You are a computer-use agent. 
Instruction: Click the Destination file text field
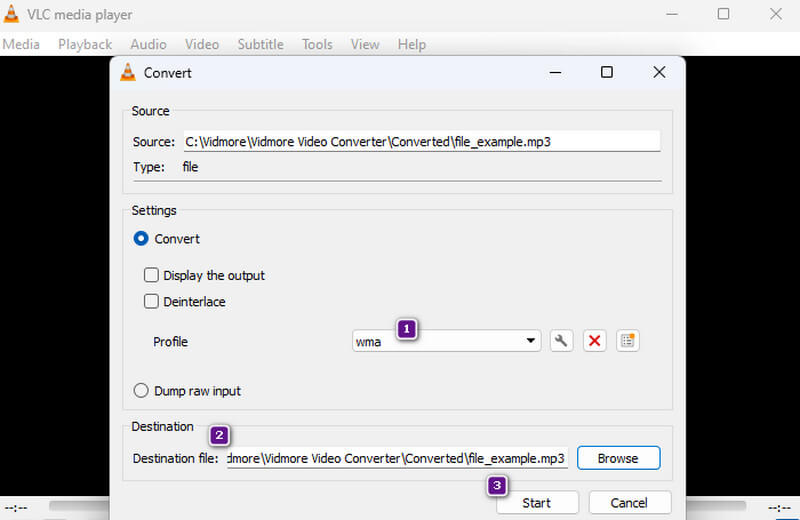point(397,458)
